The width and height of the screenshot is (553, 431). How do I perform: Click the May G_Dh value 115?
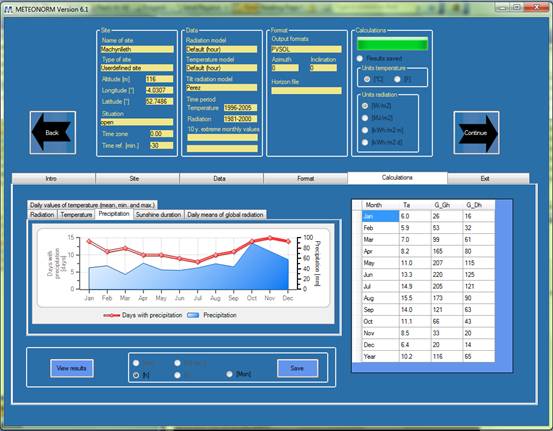click(x=479, y=263)
